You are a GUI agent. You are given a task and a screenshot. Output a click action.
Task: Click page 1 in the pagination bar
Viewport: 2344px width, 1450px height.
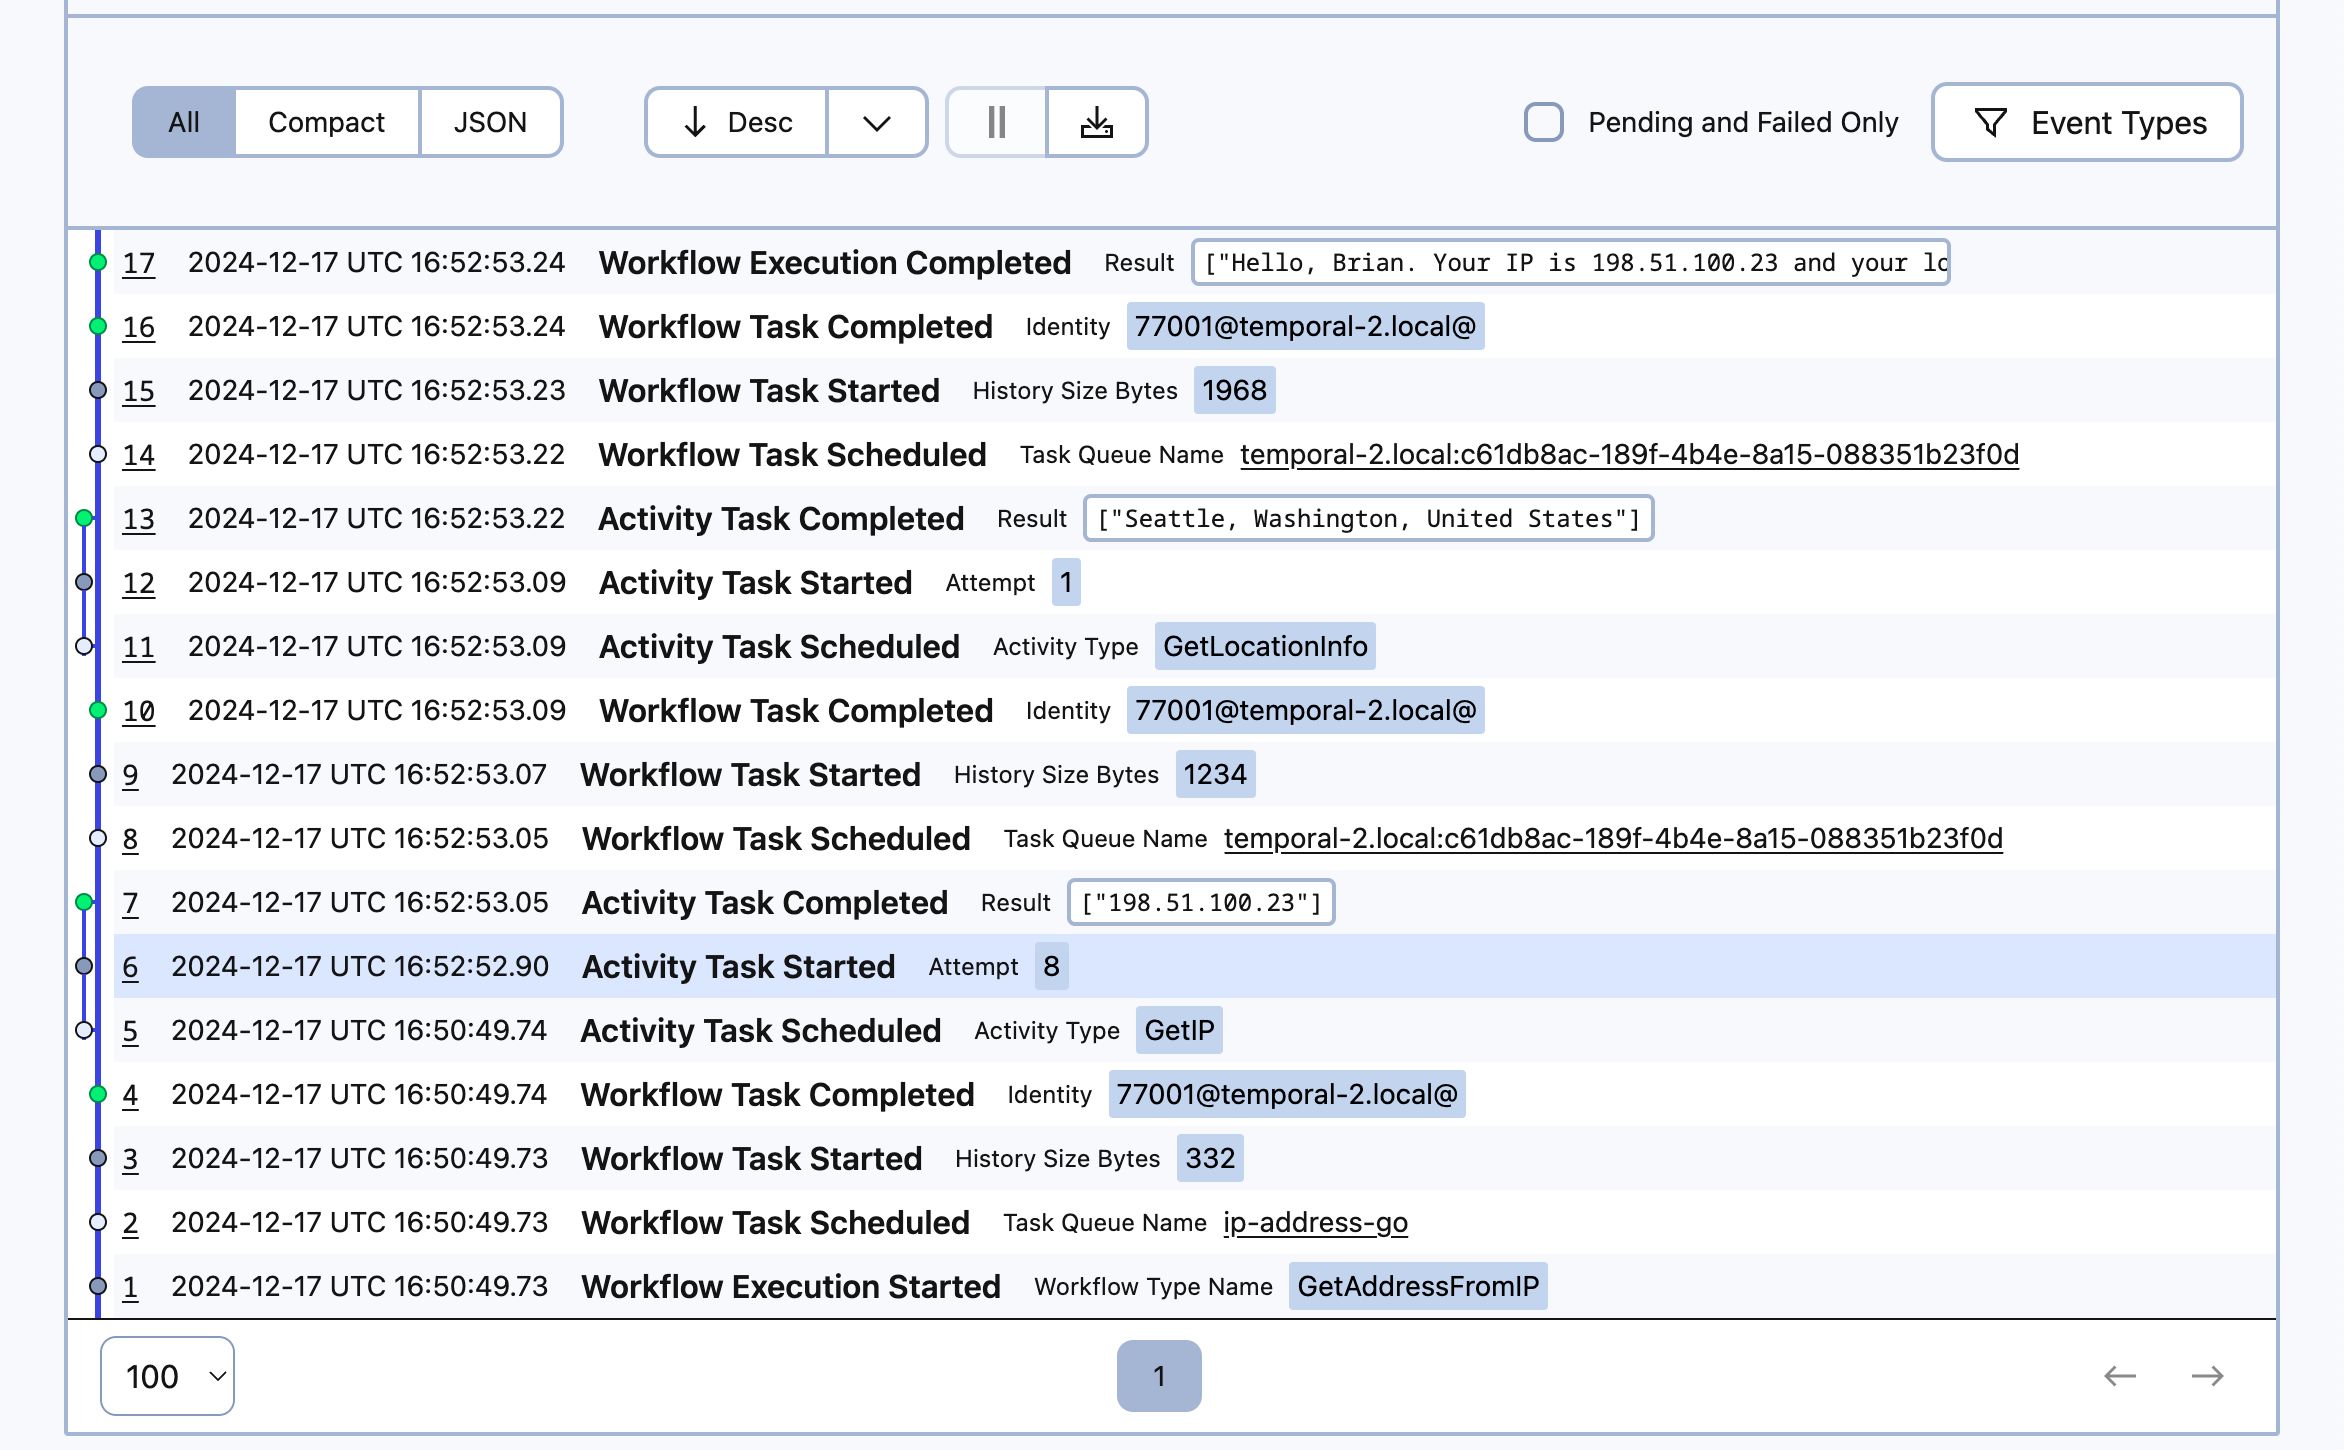(1158, 1376)
